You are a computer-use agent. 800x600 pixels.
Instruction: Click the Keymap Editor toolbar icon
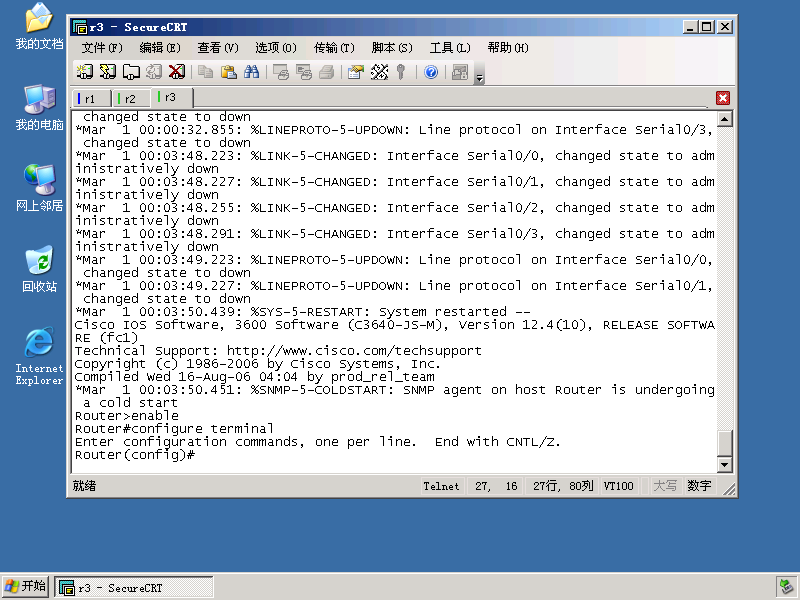click(x=379, y=72)
